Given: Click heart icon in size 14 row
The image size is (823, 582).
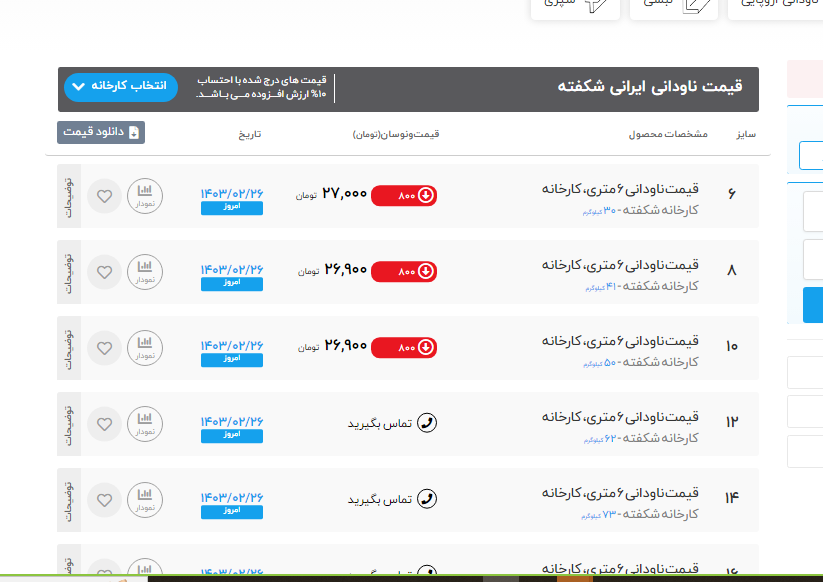Looking at the screenshot, I should (104, 499).
